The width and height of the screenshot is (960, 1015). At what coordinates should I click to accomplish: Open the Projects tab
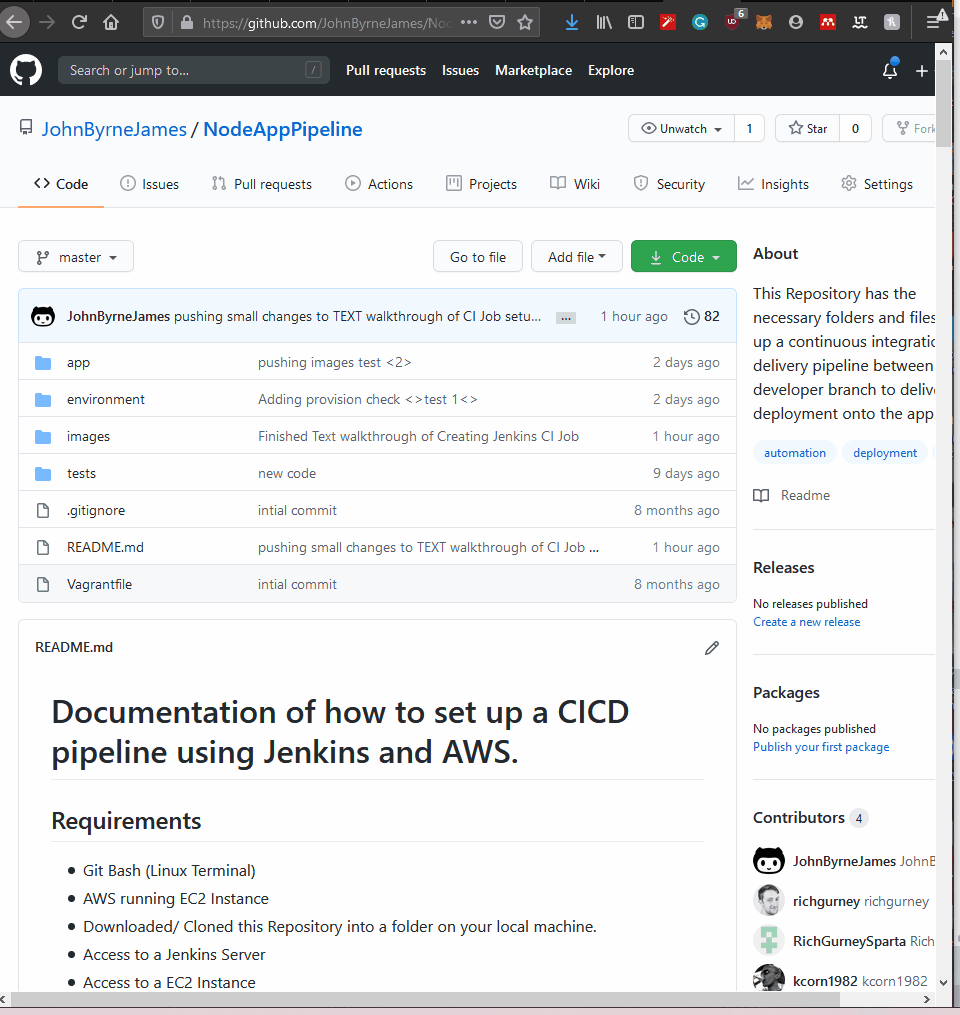click(x=482, y=184)
